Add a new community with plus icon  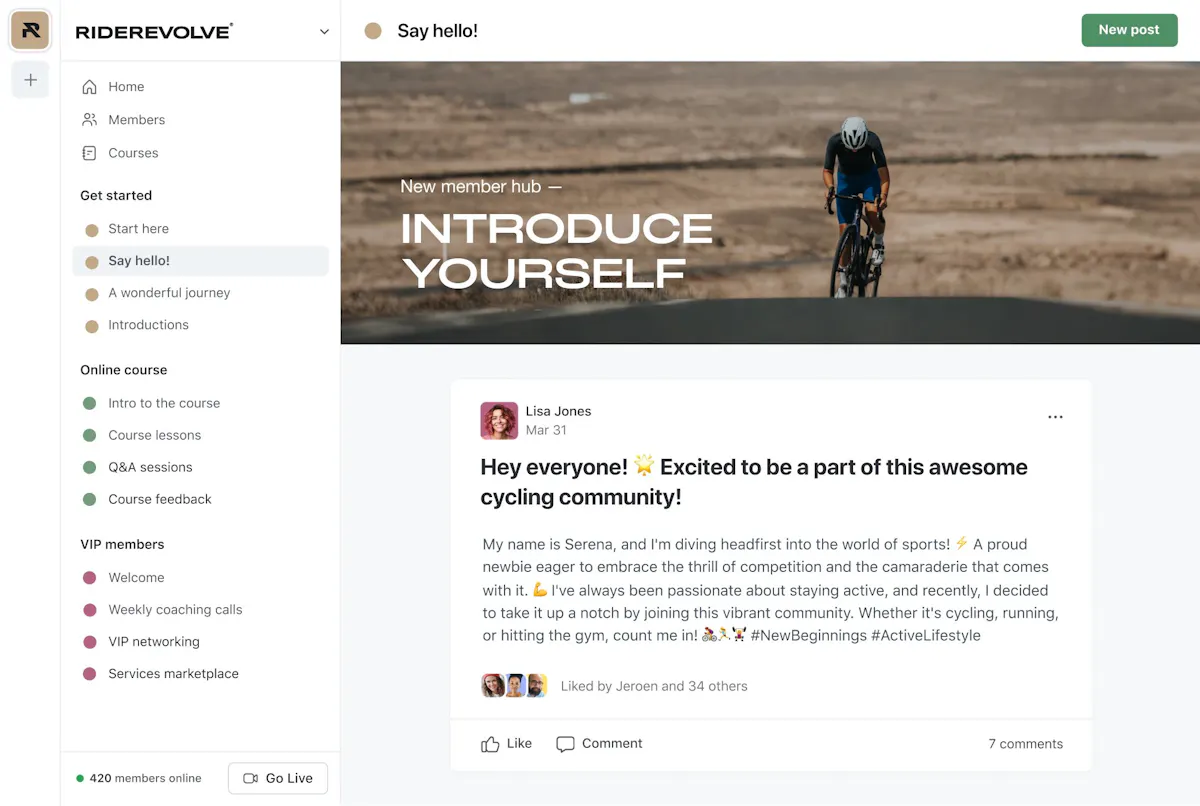click(30, 80)
